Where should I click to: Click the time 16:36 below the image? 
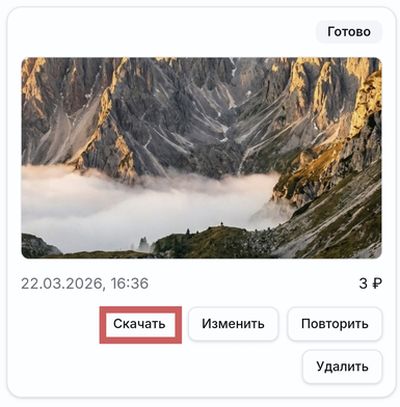pos(130,284)
